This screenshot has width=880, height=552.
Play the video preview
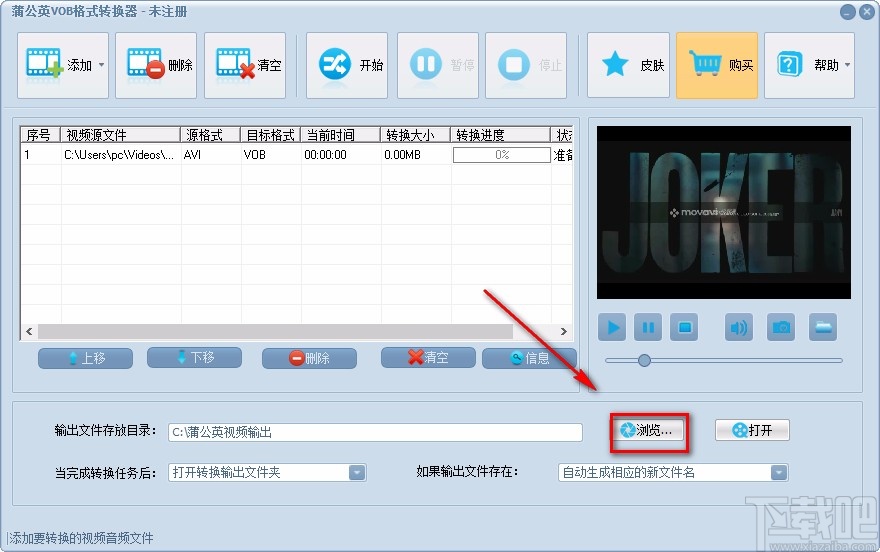[612, 327]
